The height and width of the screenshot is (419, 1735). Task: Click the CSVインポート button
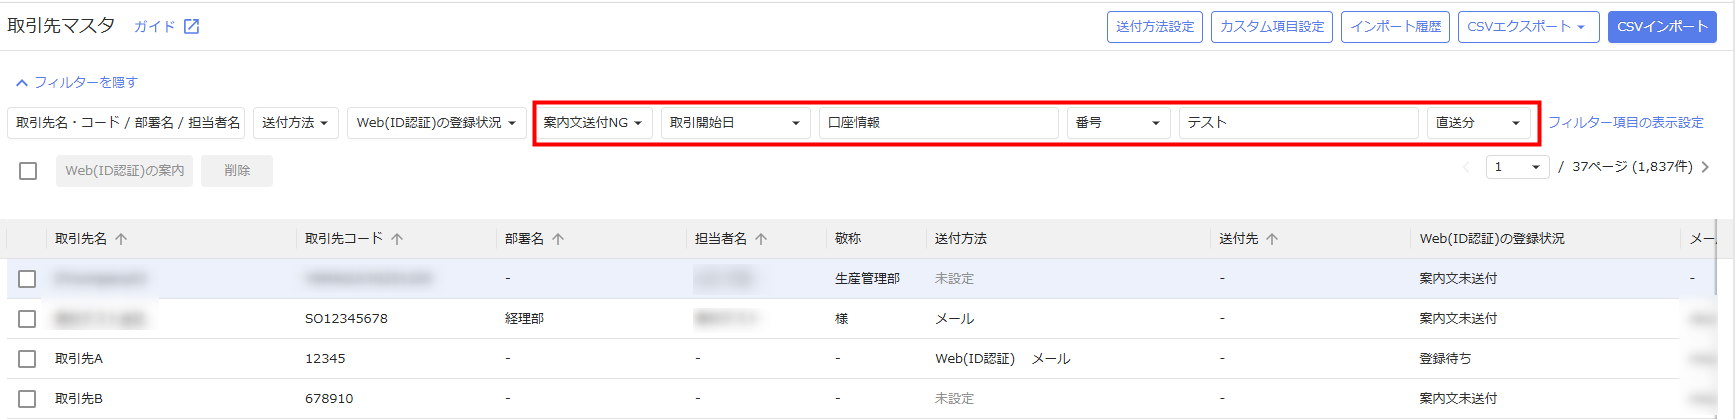[x=1661, y=27]
